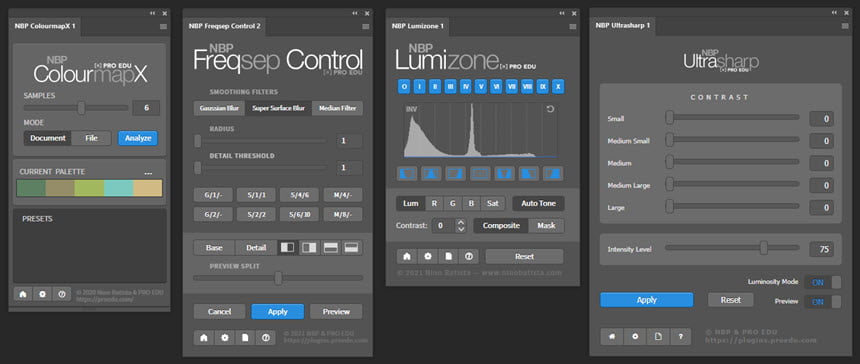This screenshot has width=860, height=364.
Task: Toggle Luminosity Mode switch
Action: pyautogui.click(x=822, y=282)
